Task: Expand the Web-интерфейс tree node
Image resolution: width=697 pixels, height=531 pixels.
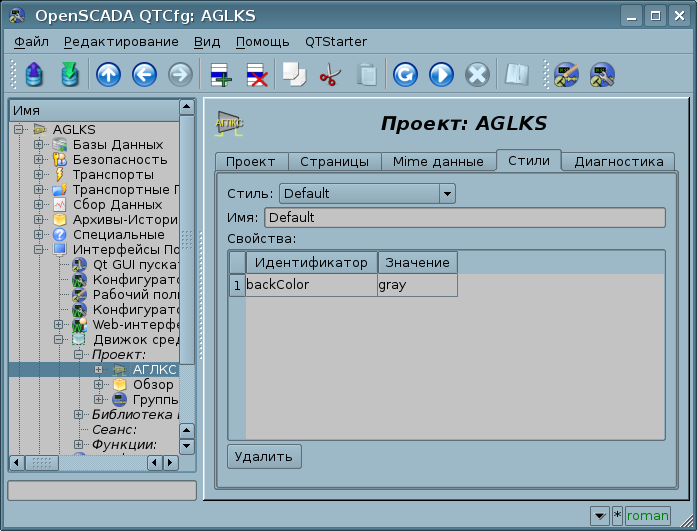Action: point(59,325)
